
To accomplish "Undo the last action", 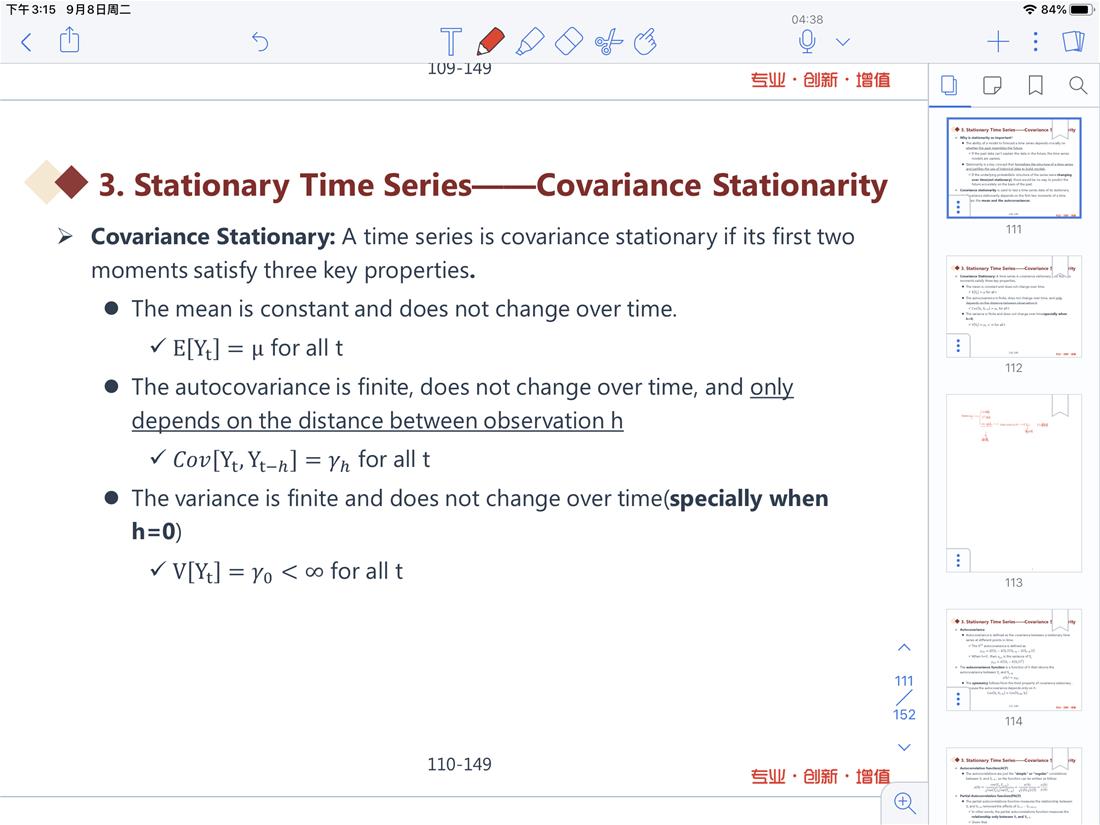I will 260,42.
